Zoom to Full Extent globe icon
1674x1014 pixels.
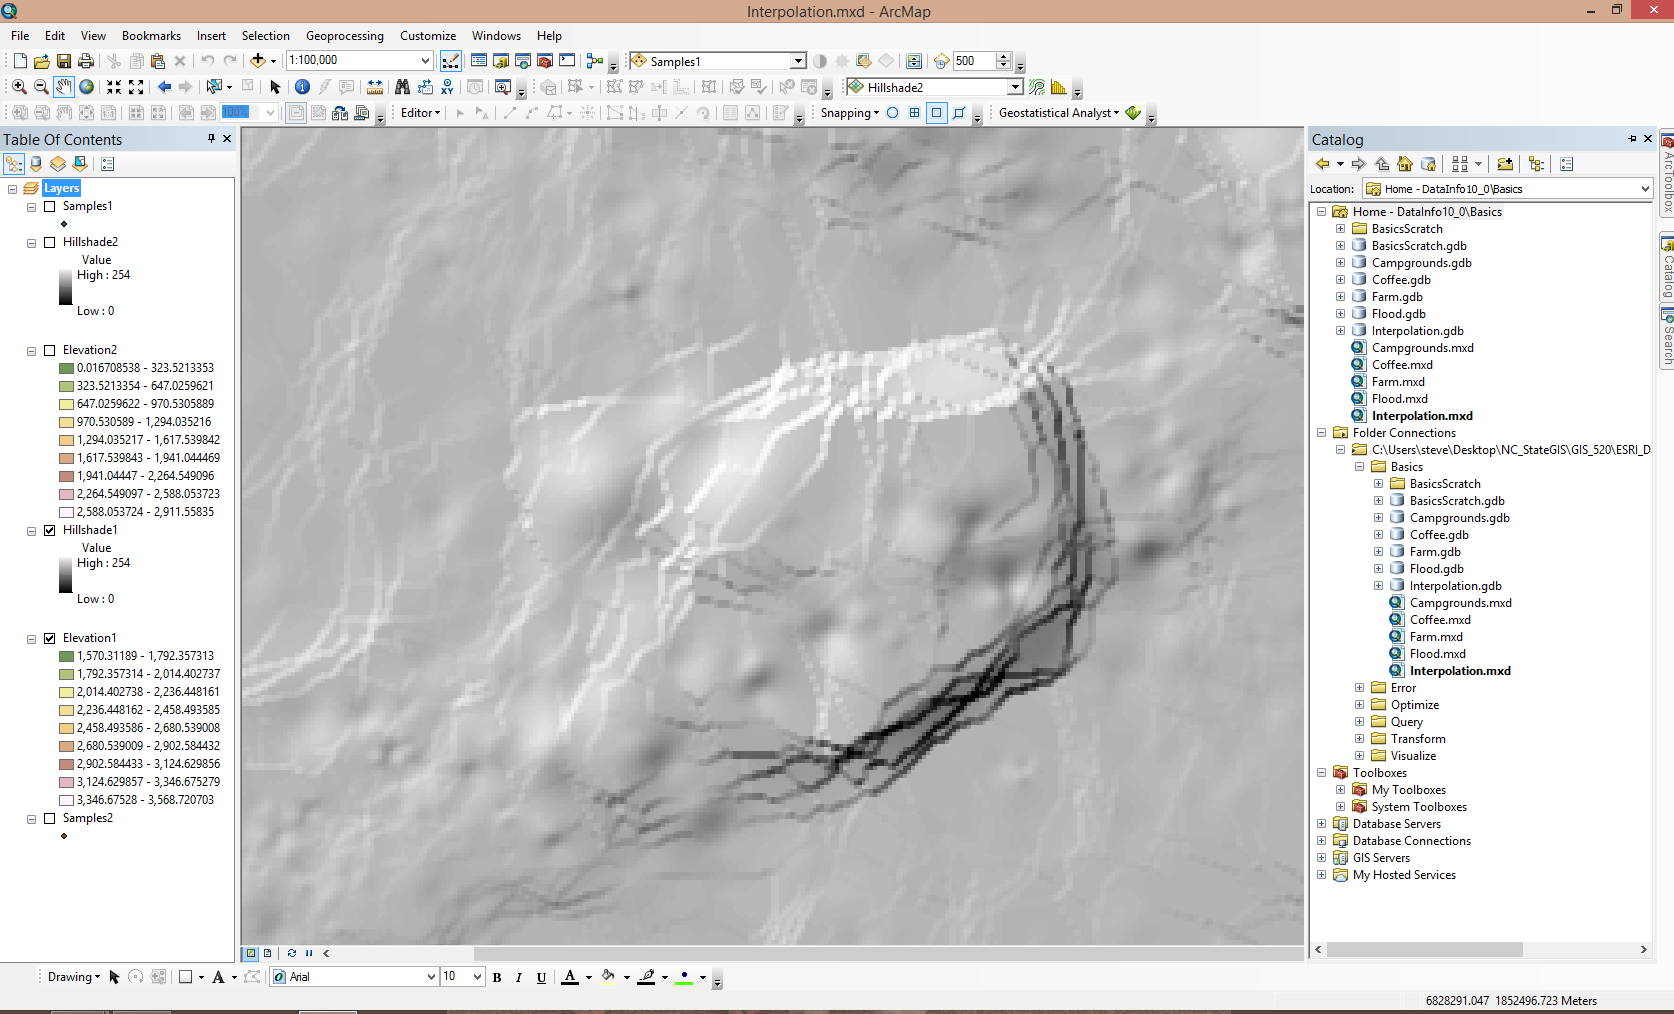pos(87,87)
